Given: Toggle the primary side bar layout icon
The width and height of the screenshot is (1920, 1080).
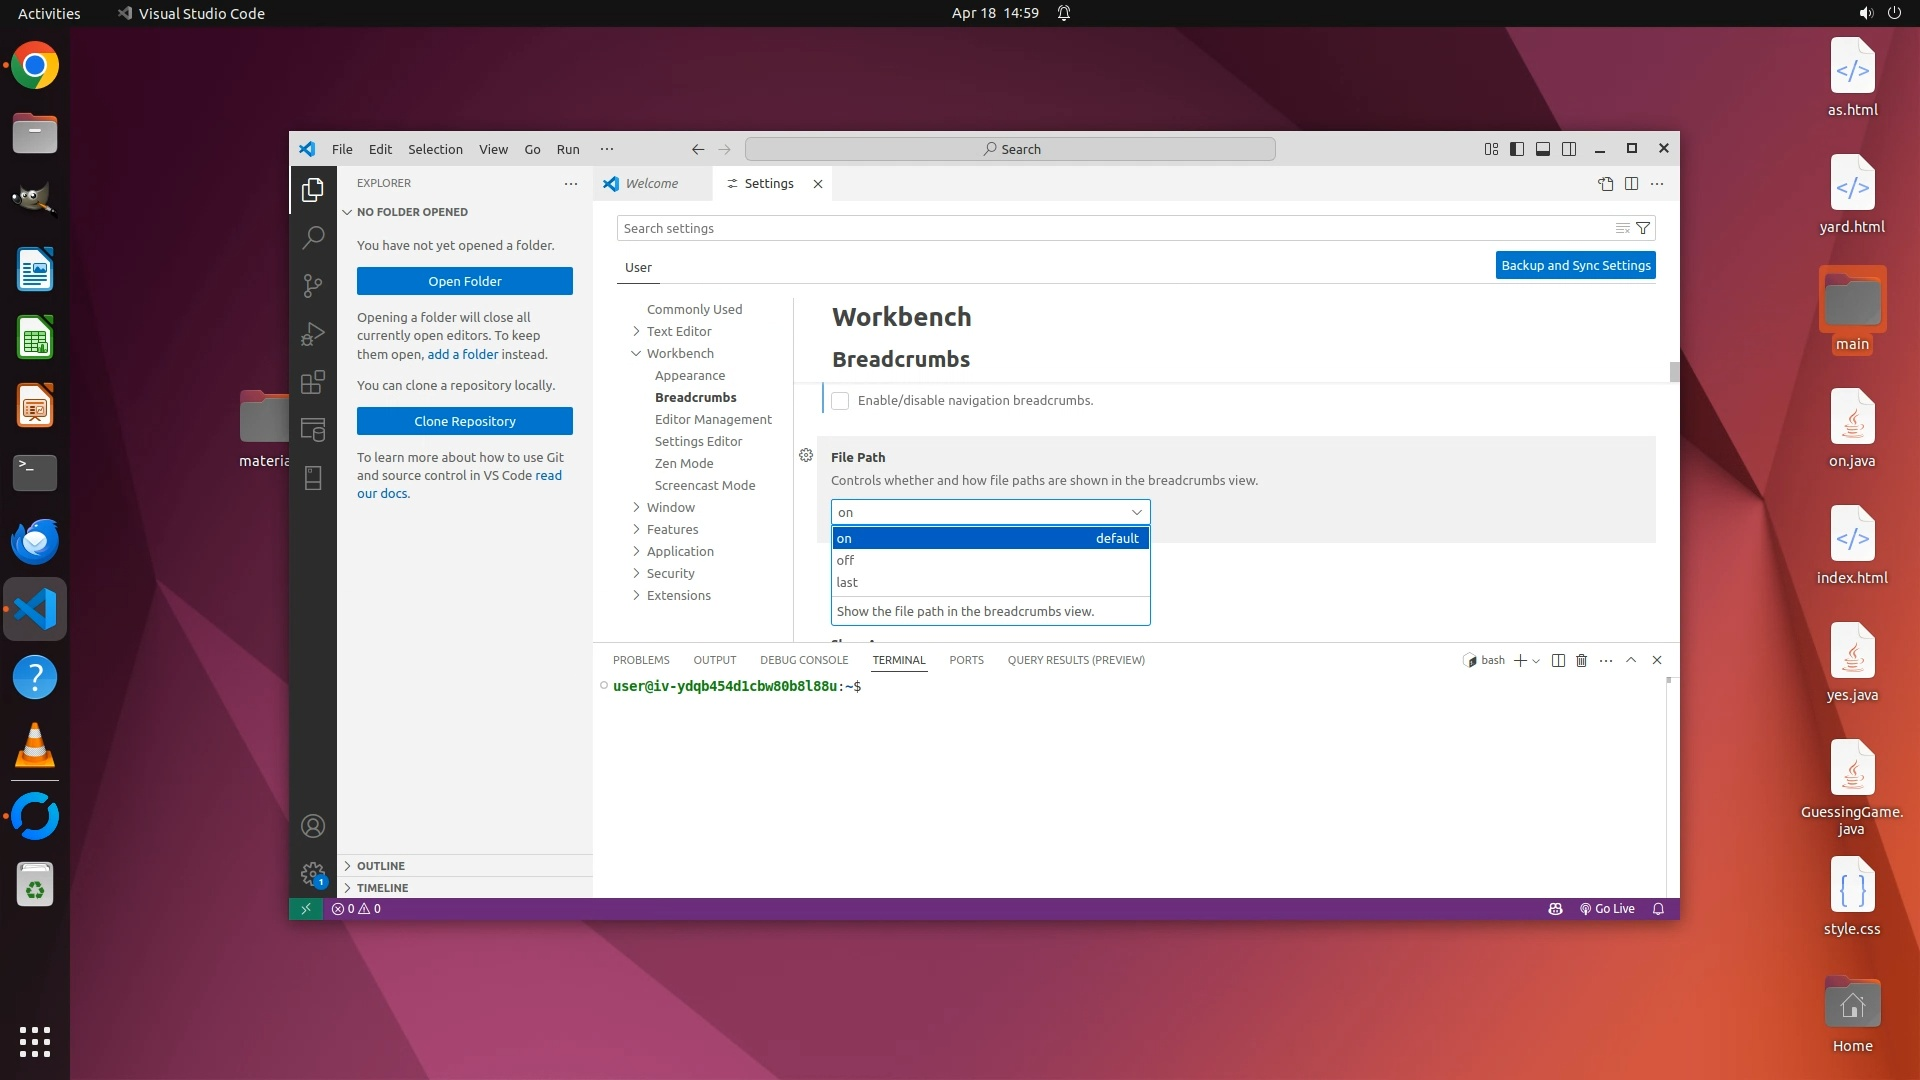Looking at the screenshot, I should [1517, 149].
